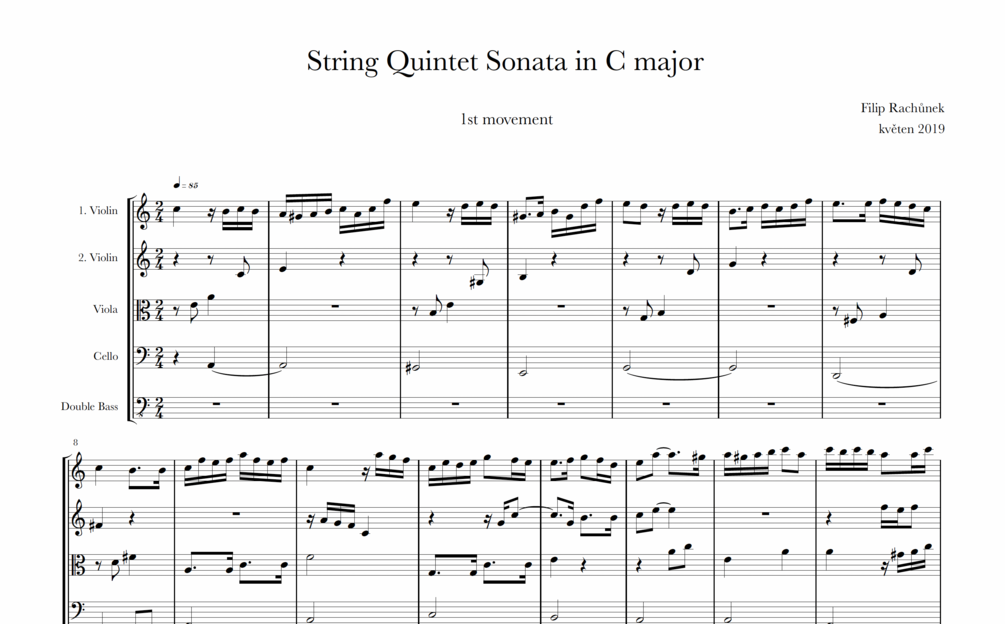Click the 2/4 time signature on 1. Violin staff
The image size is (1005, 624).
158,212
